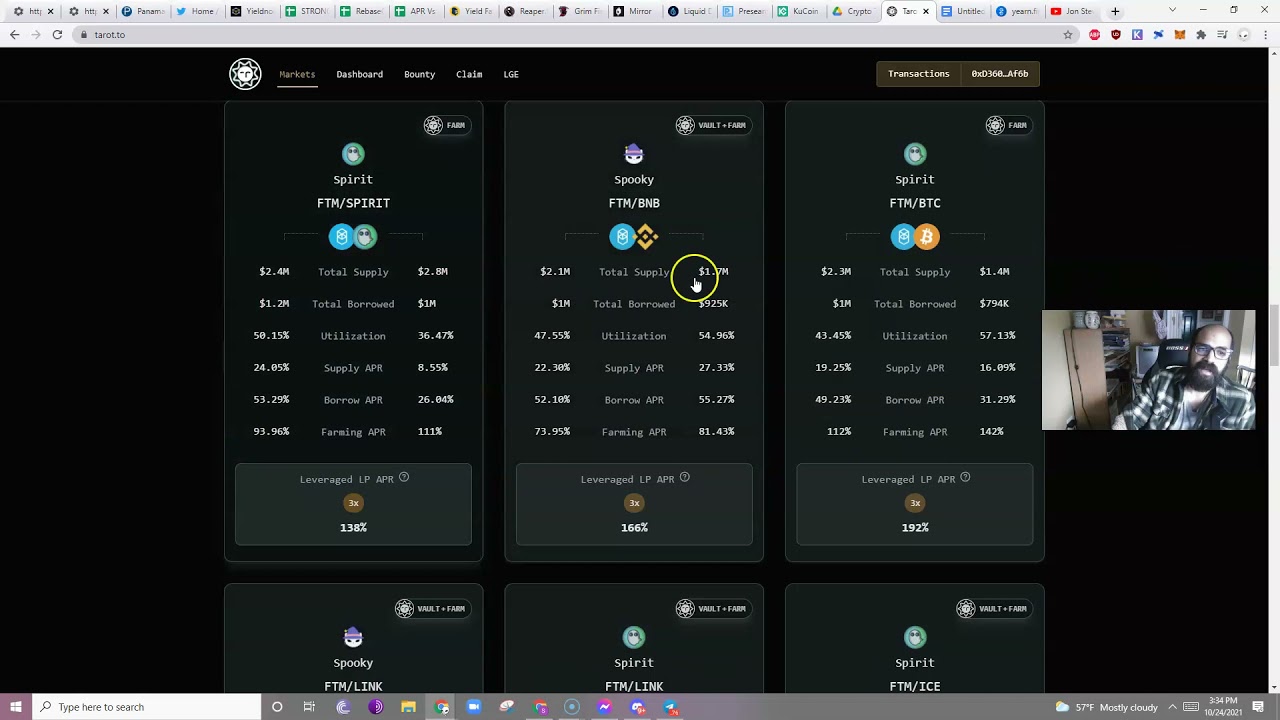Open the Dashboard tab

coord(359,74)
